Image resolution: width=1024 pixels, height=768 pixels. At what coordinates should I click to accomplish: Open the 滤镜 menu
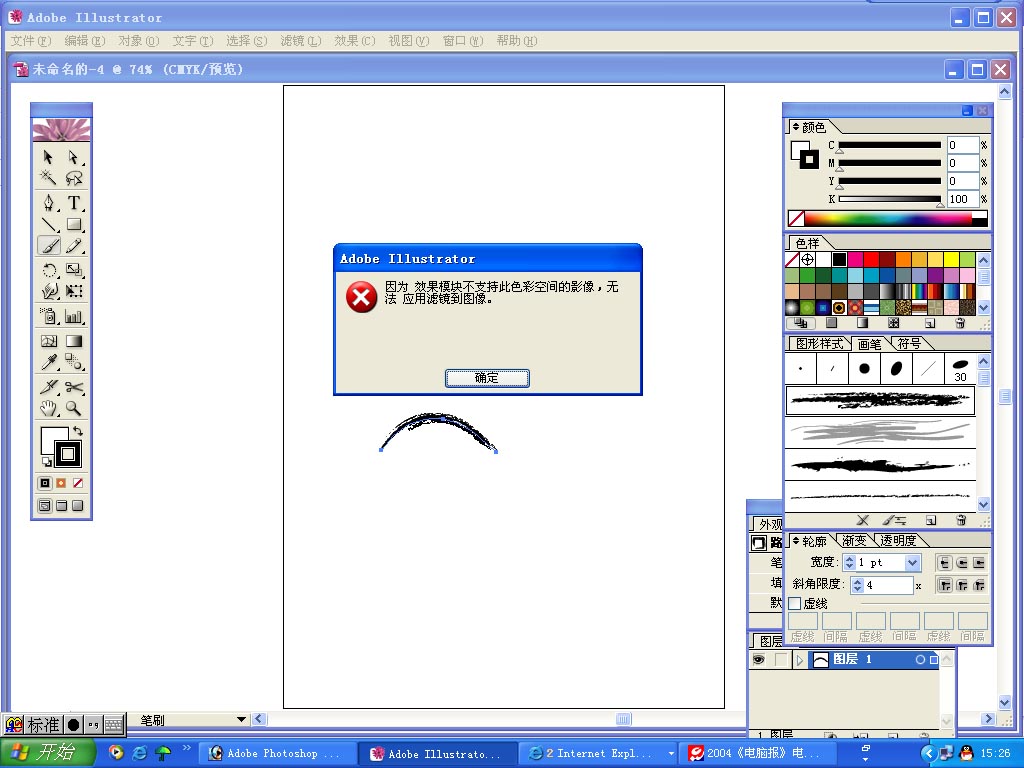[x=300, y=41]
